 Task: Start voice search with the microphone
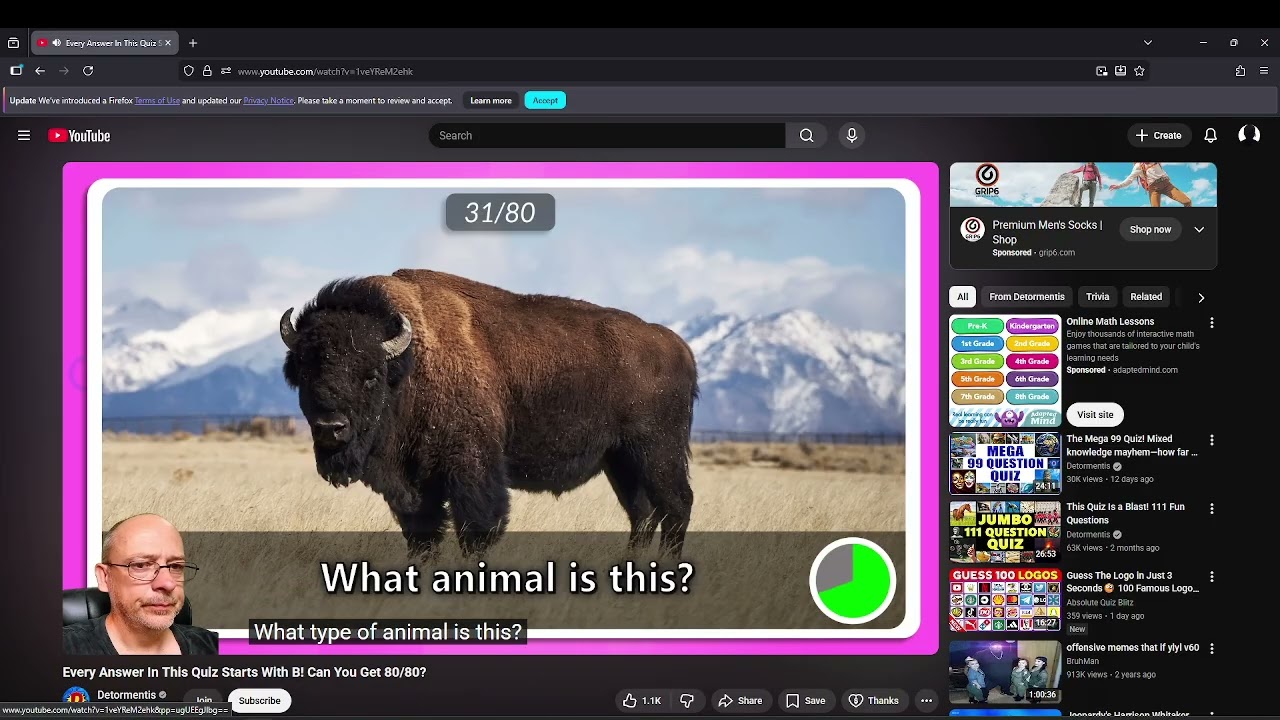tap(852, 136)
